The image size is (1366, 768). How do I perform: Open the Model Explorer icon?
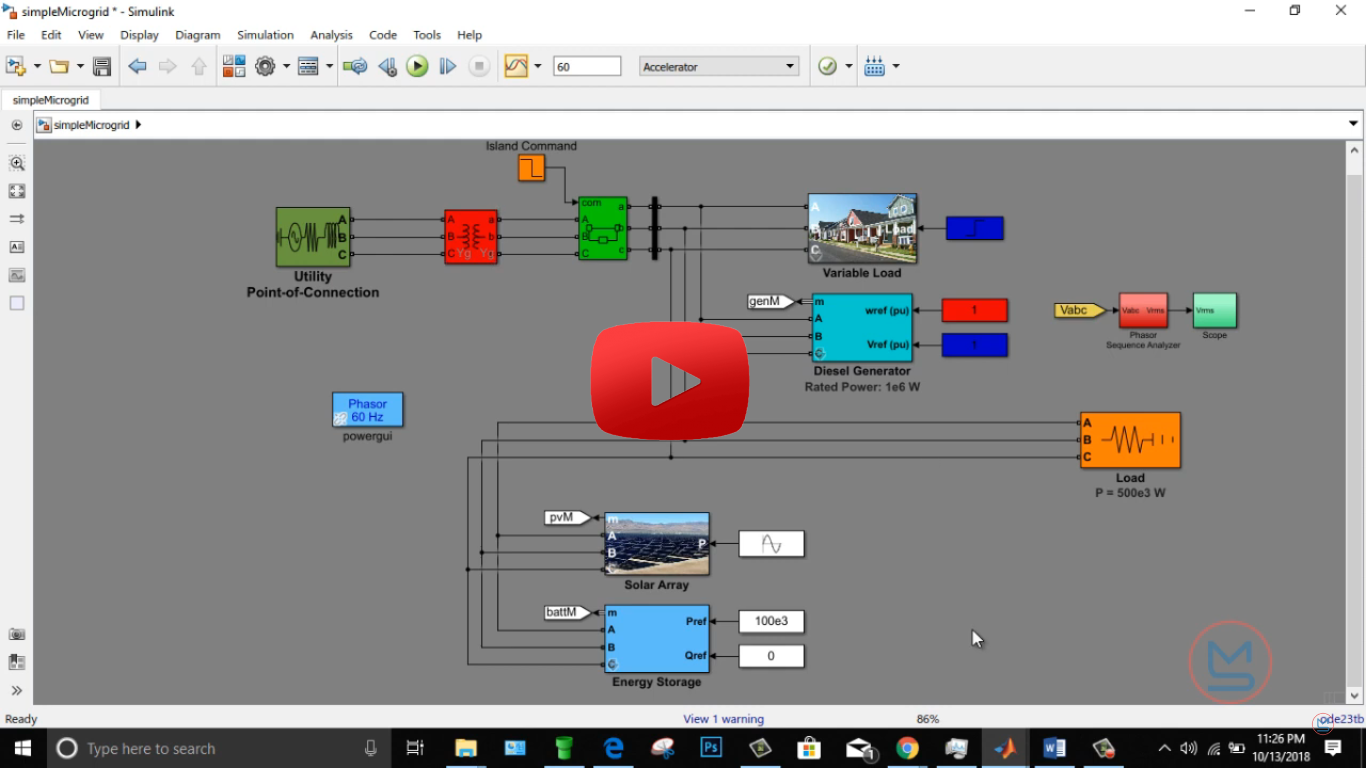308,66
